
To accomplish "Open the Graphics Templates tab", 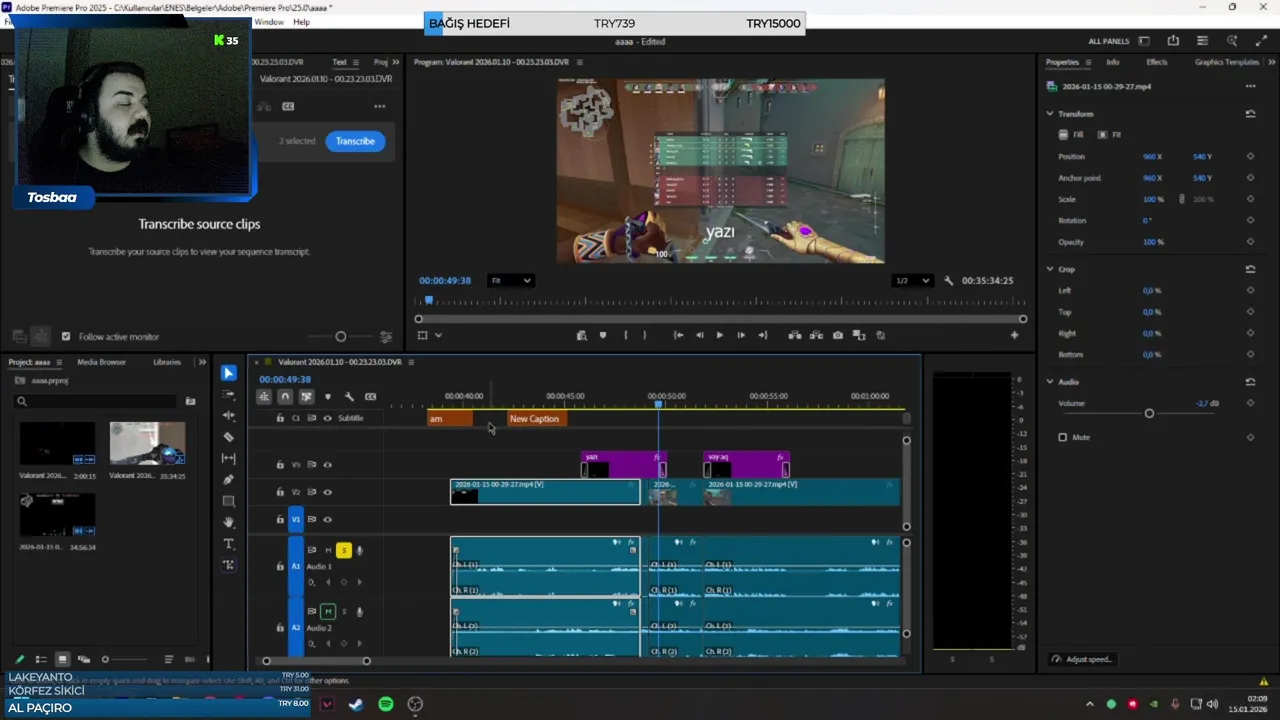I will coord(1227,62).
